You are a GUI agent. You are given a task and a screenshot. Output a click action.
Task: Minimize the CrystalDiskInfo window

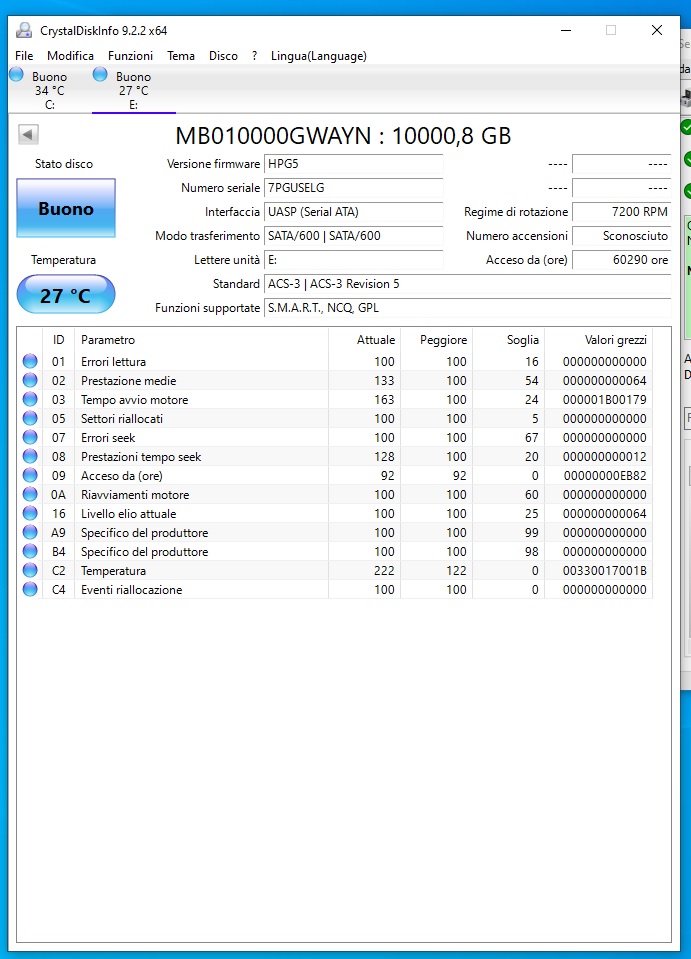pos(566,30)
